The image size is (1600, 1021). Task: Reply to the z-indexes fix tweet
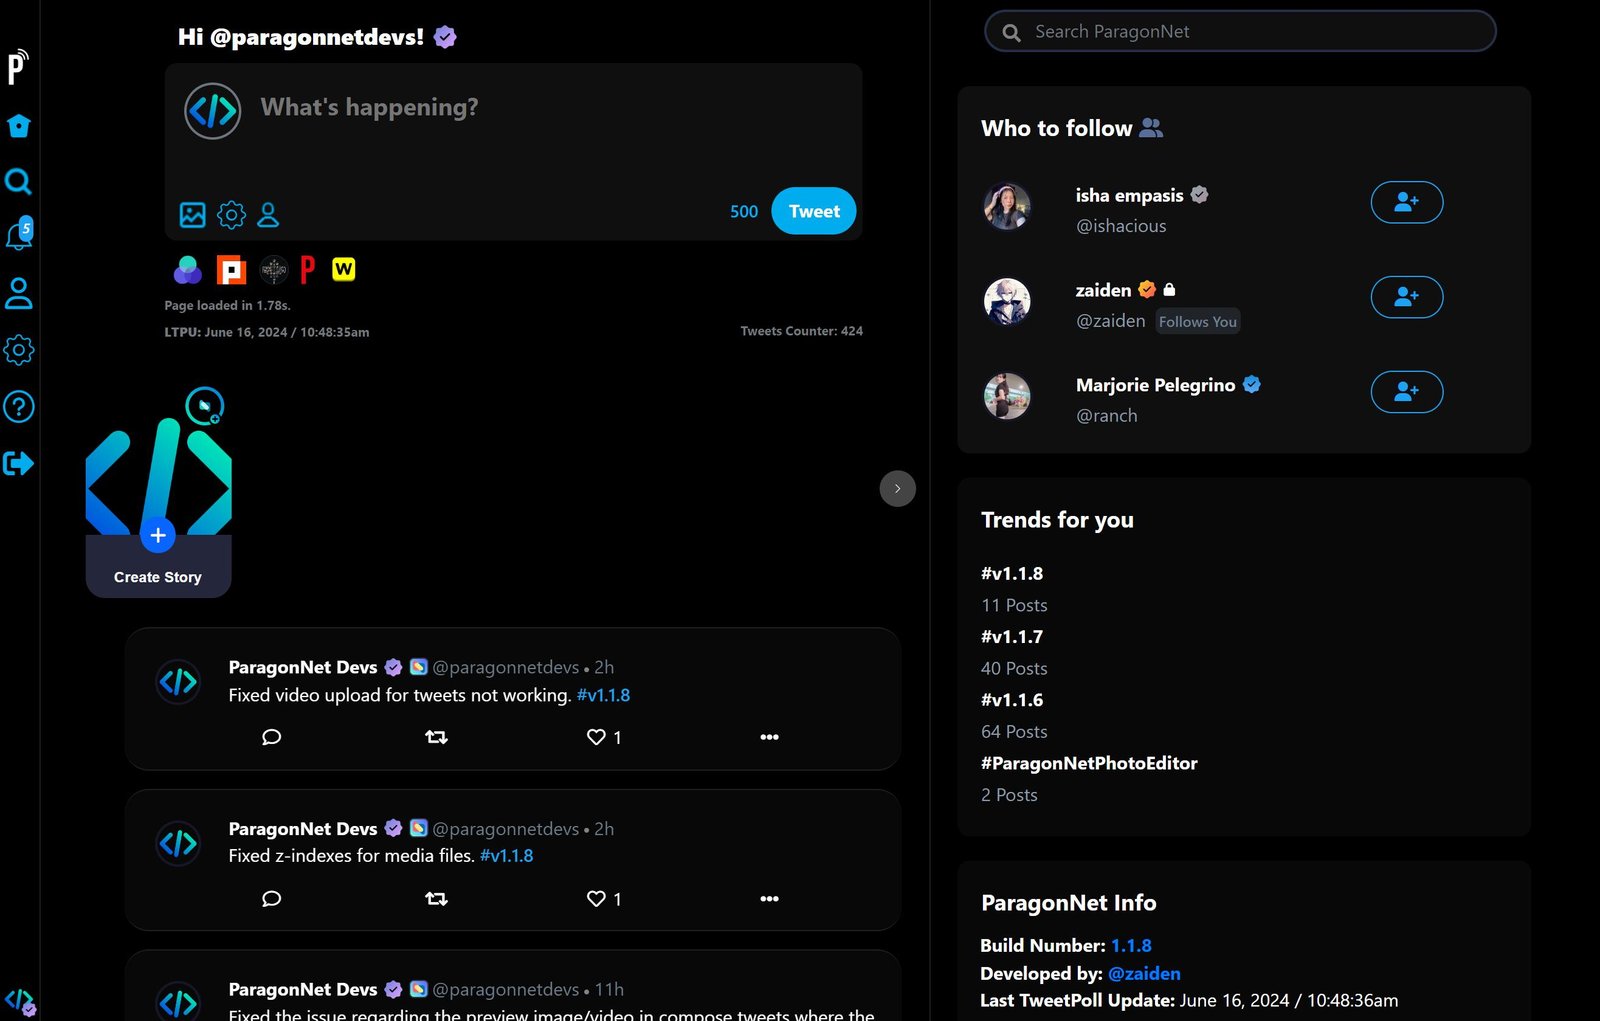271,899
